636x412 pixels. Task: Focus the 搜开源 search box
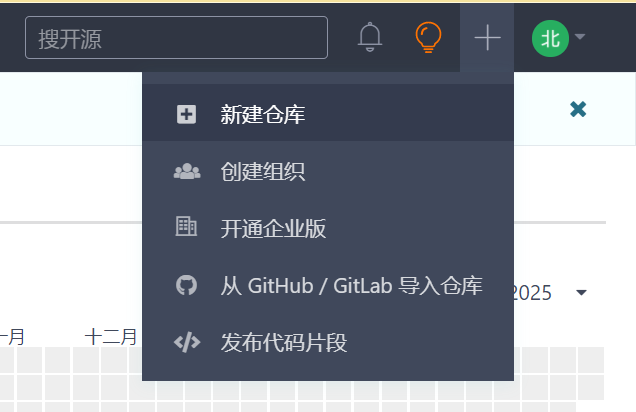coord(176,38)
